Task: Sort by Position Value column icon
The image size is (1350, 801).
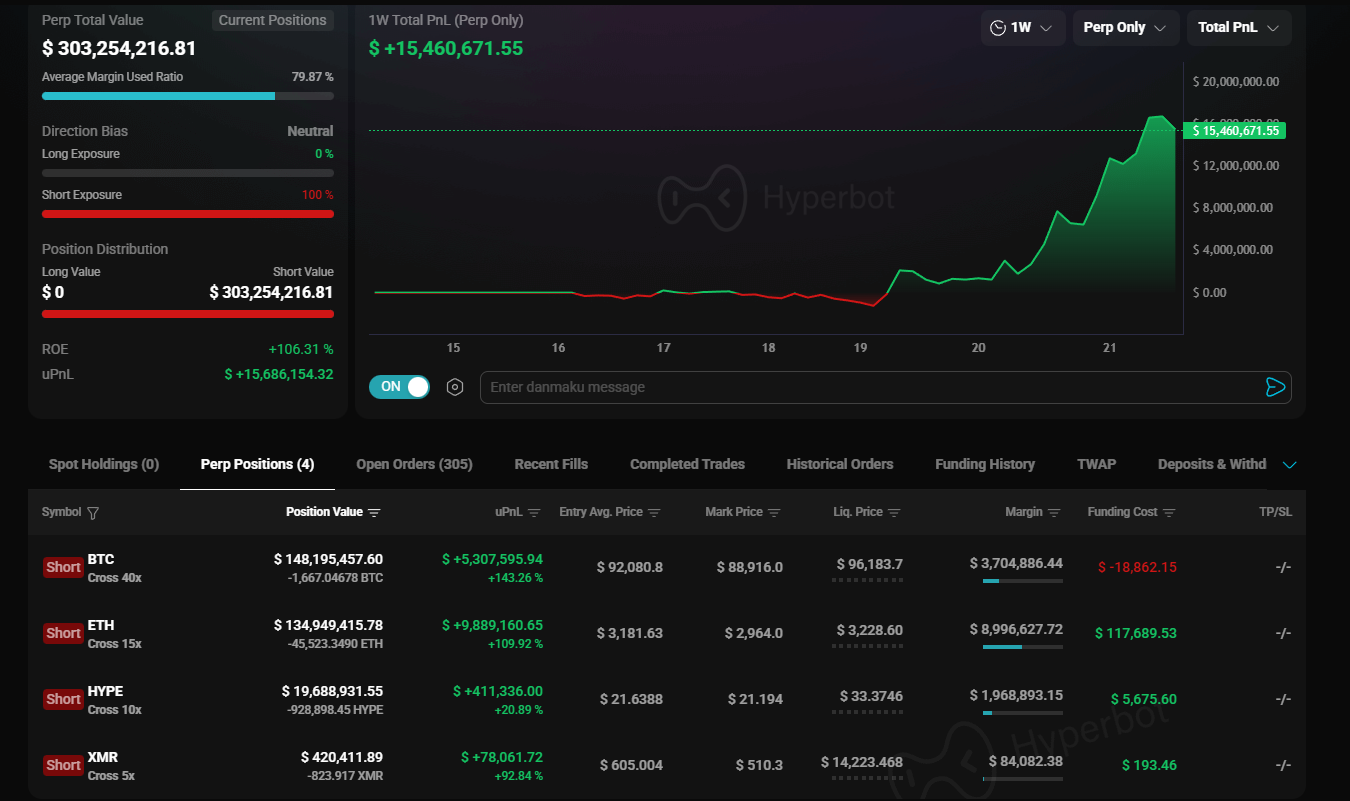Action: click(x=374, y=513)
